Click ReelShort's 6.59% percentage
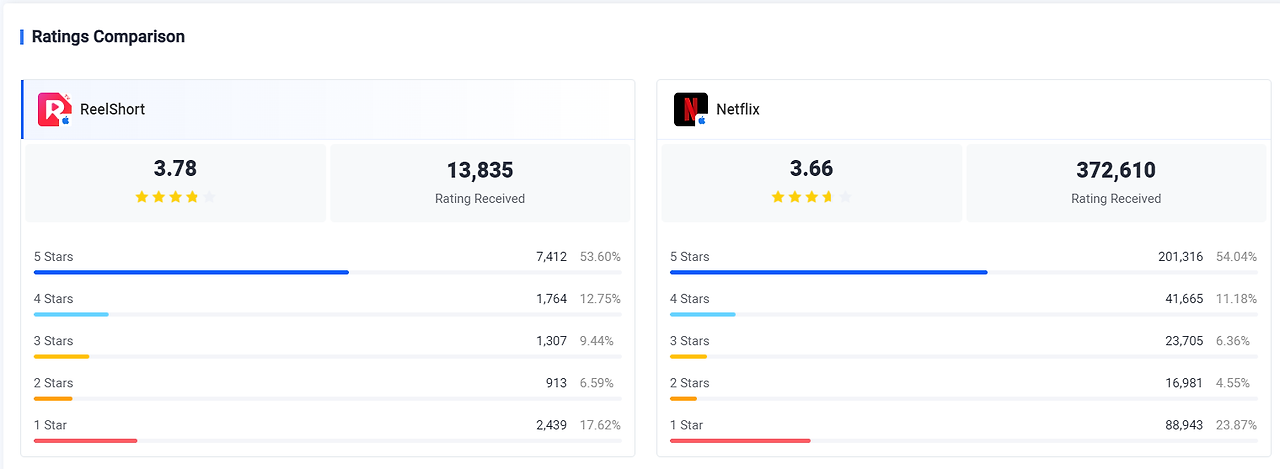The image size is (1280, 469). 597,383
